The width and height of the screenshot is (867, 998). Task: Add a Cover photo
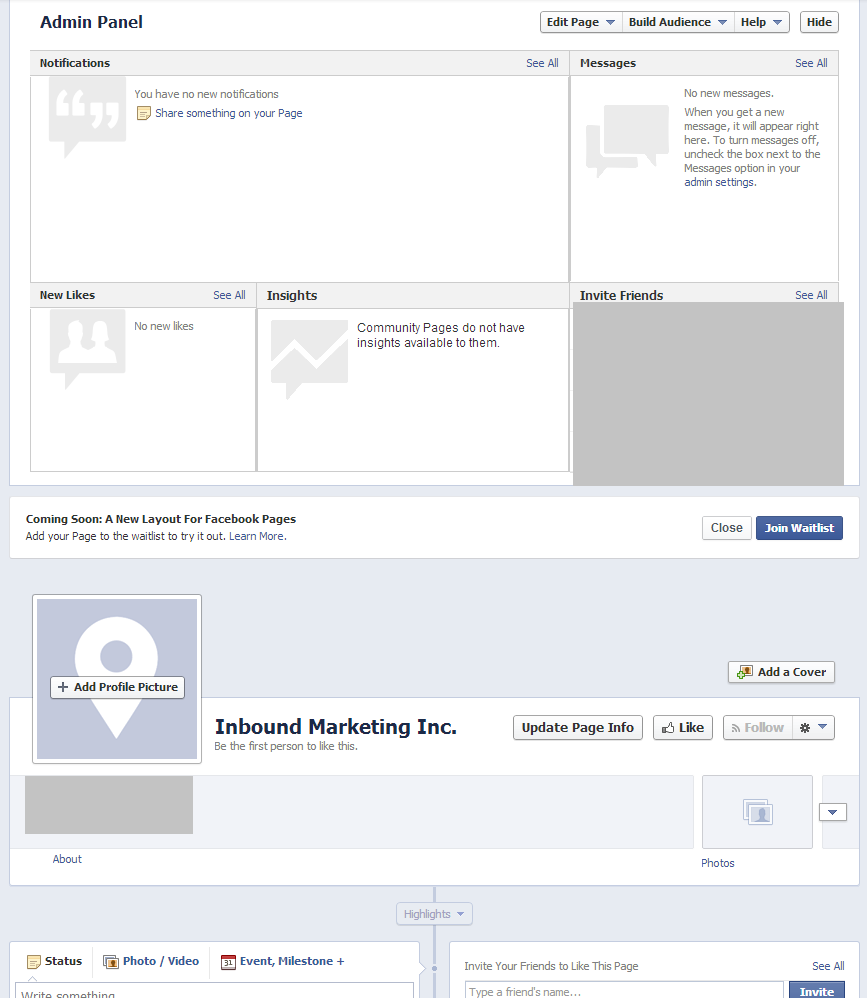click(781, 671)
